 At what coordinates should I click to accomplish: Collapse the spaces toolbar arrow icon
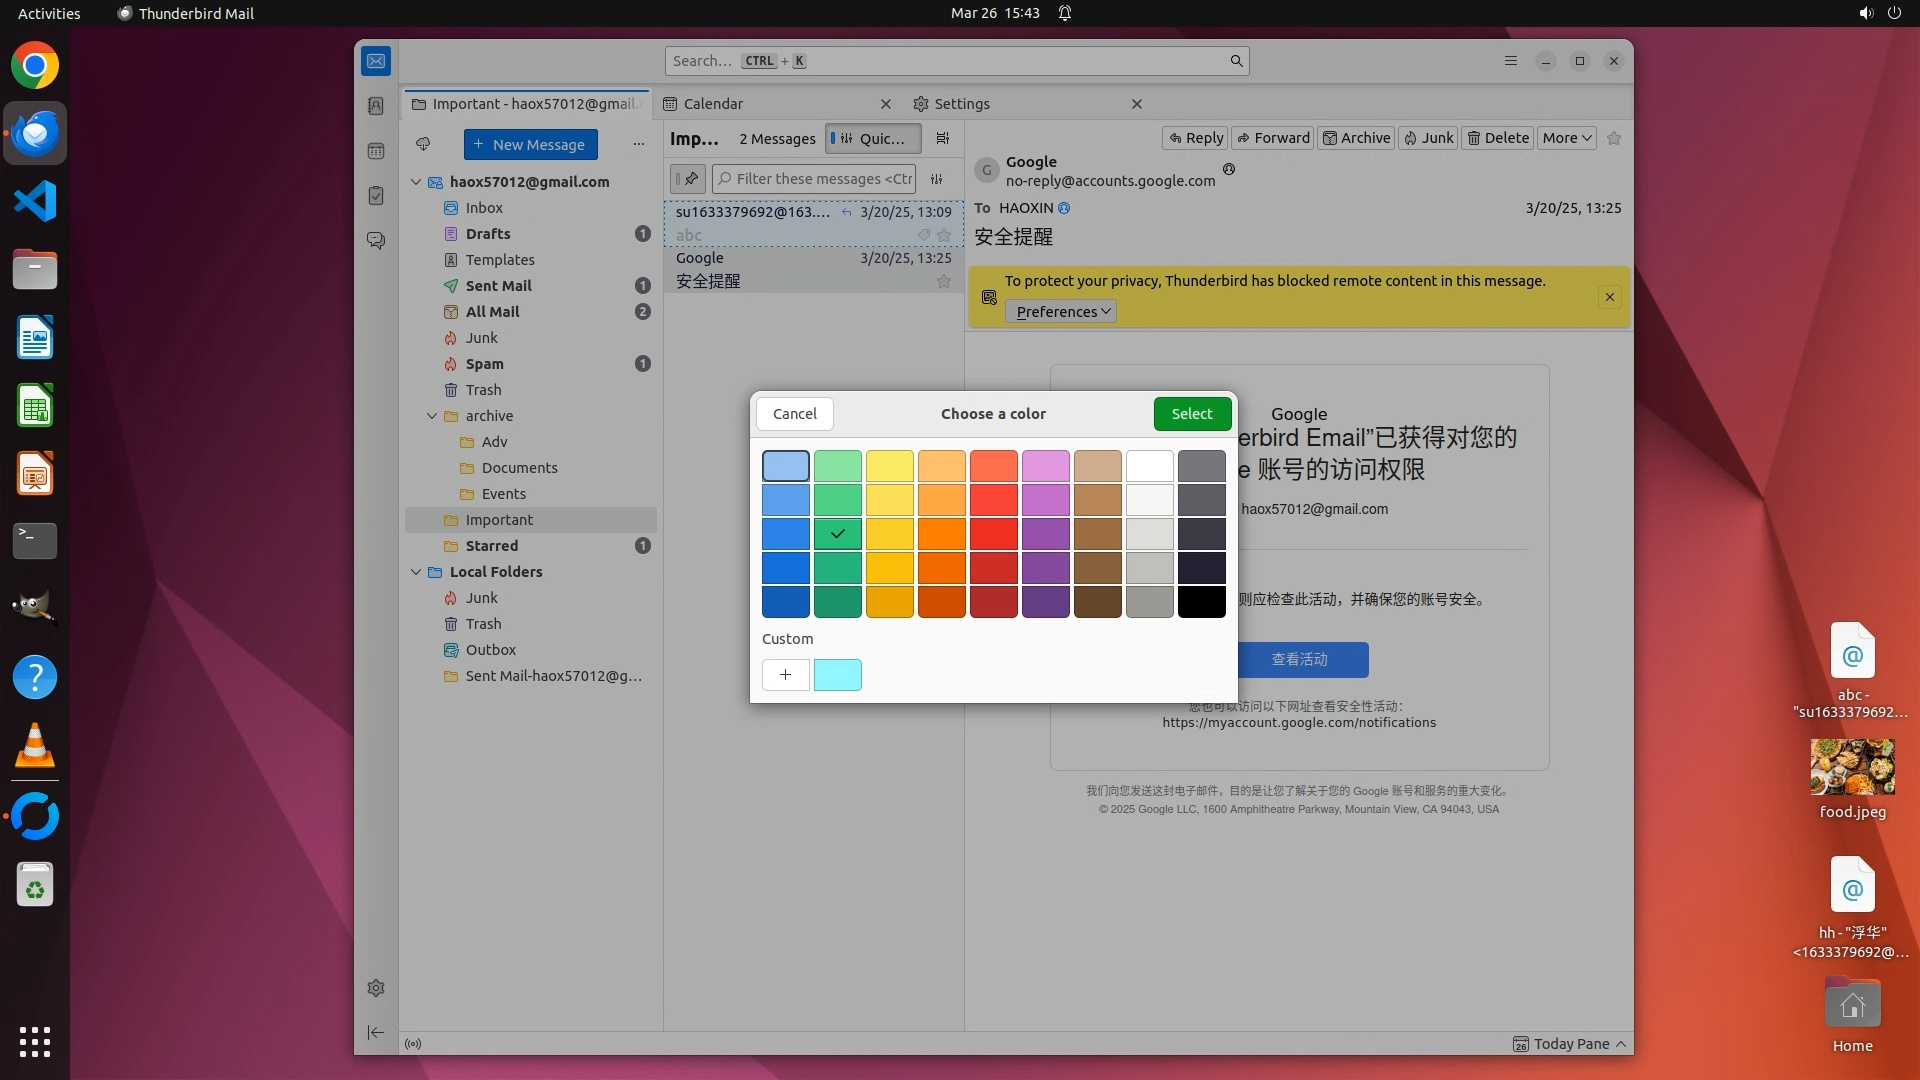(x=376, y=1032)
